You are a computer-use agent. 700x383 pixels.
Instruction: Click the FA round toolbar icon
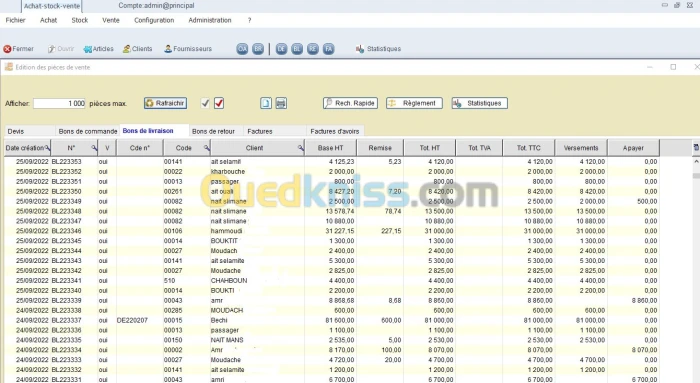[329, 49]
